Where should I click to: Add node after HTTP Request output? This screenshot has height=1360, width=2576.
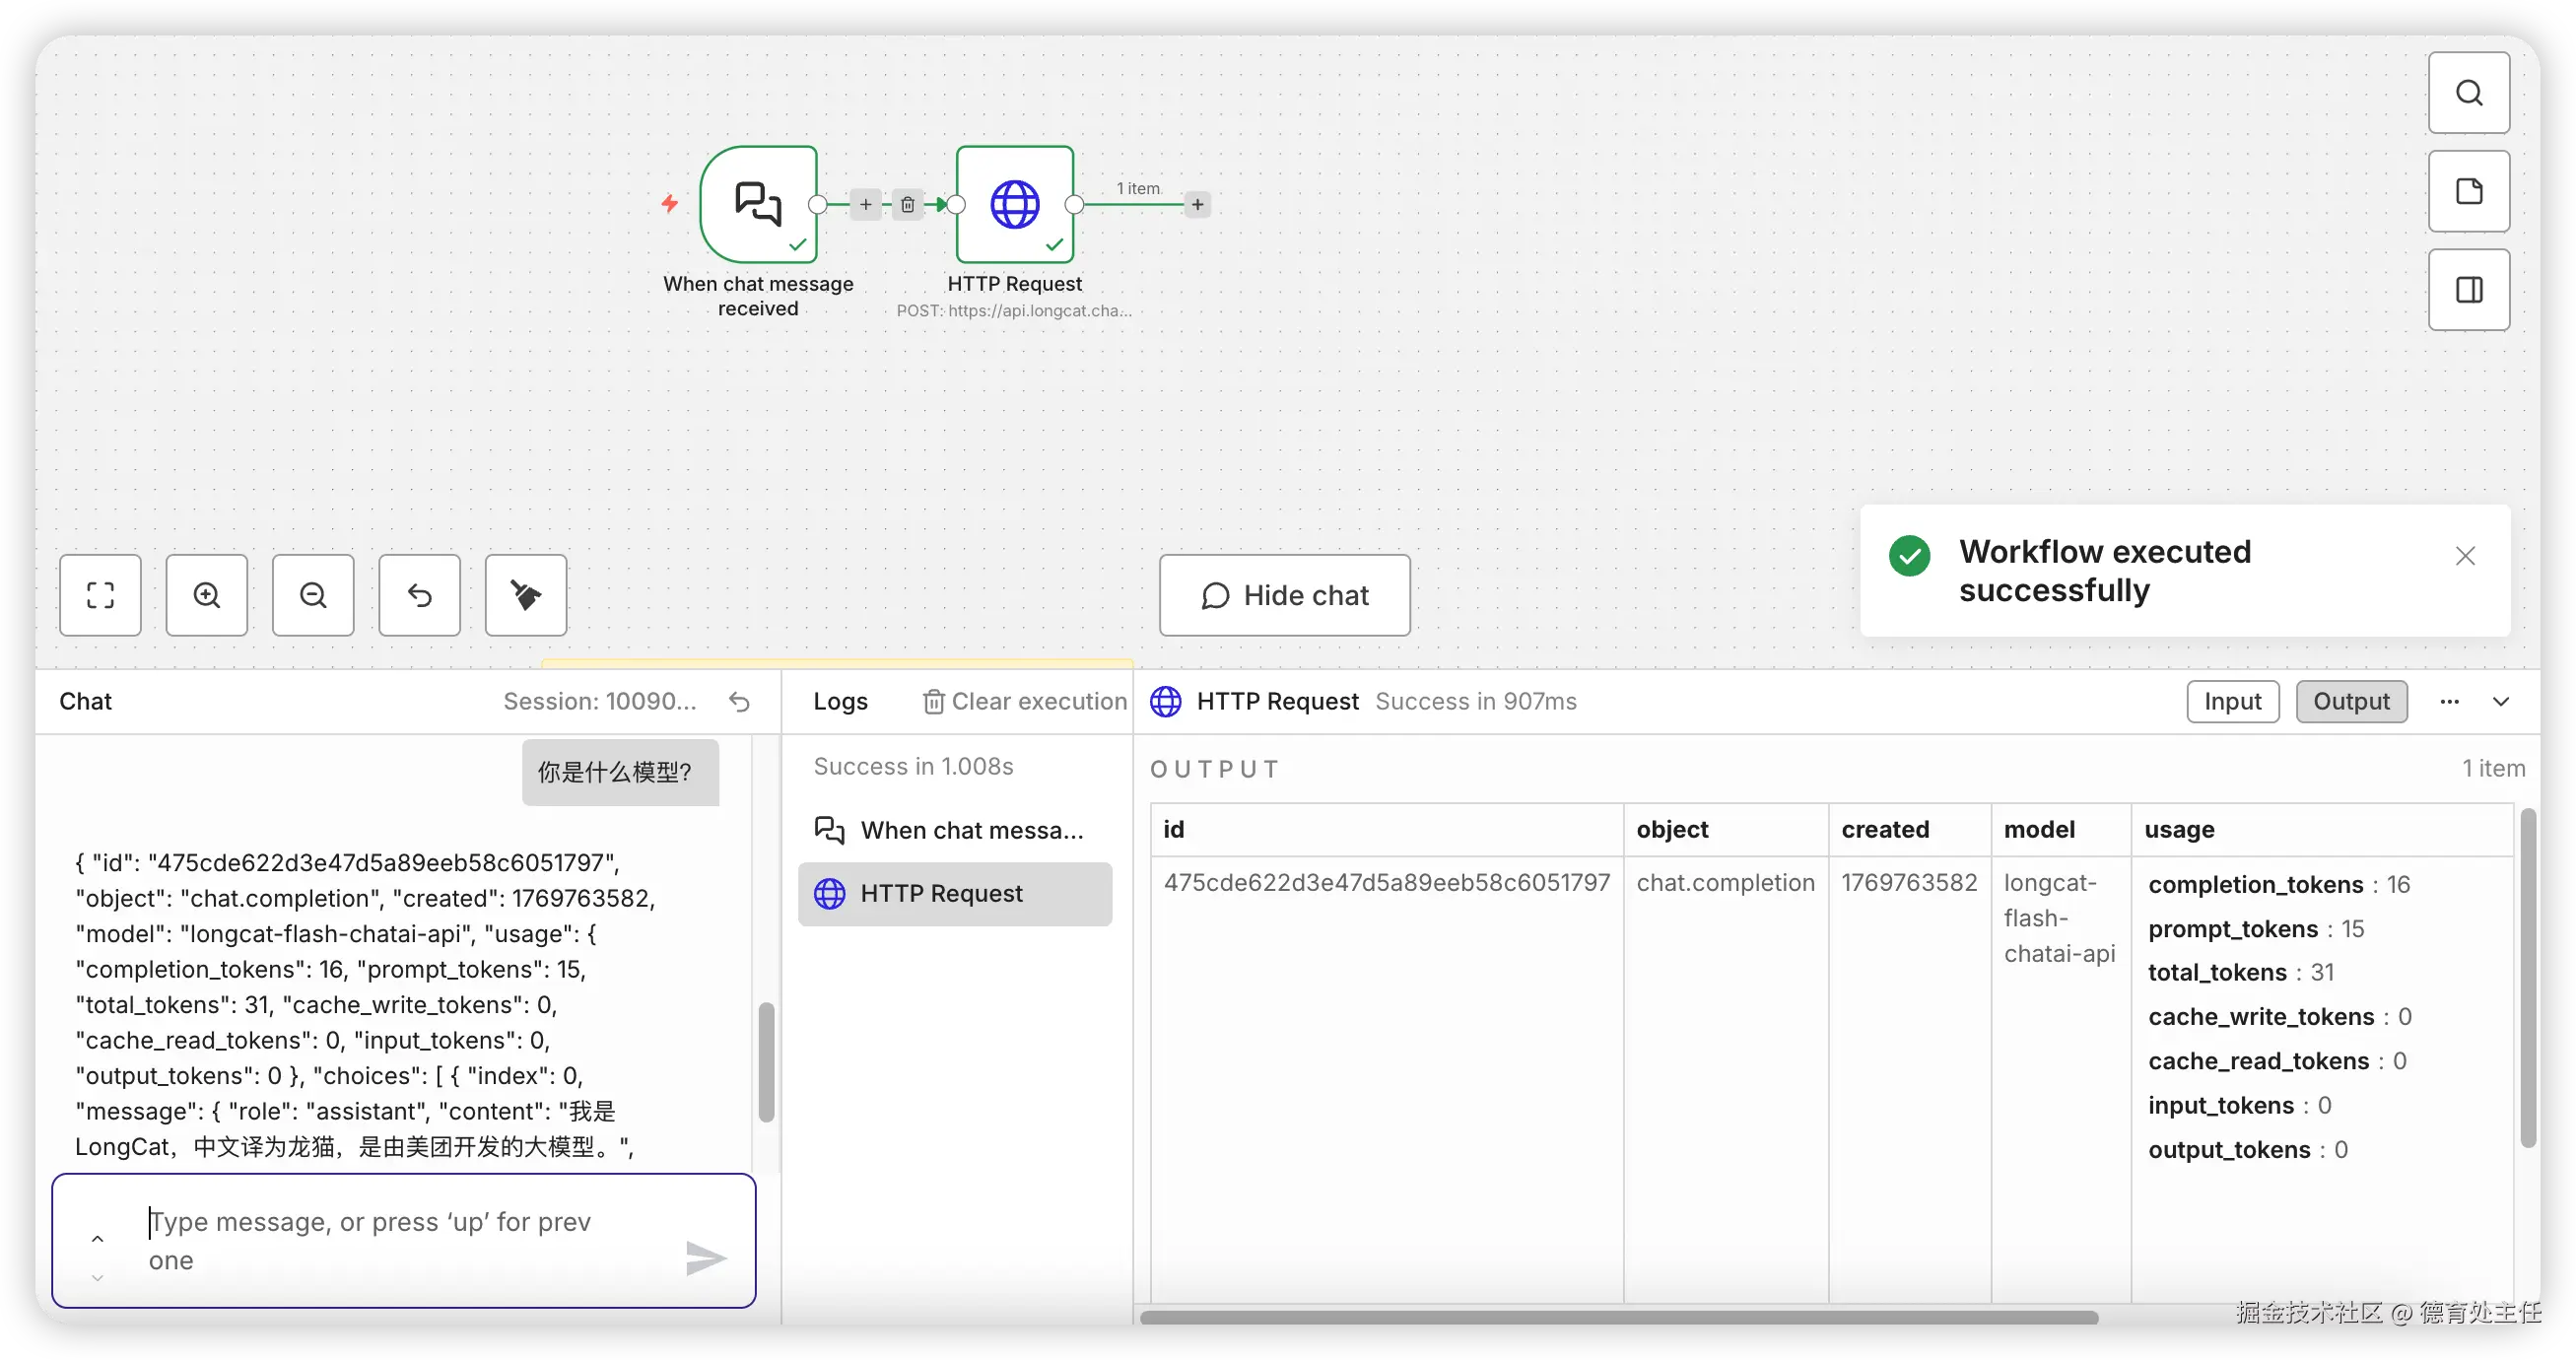1197,205
